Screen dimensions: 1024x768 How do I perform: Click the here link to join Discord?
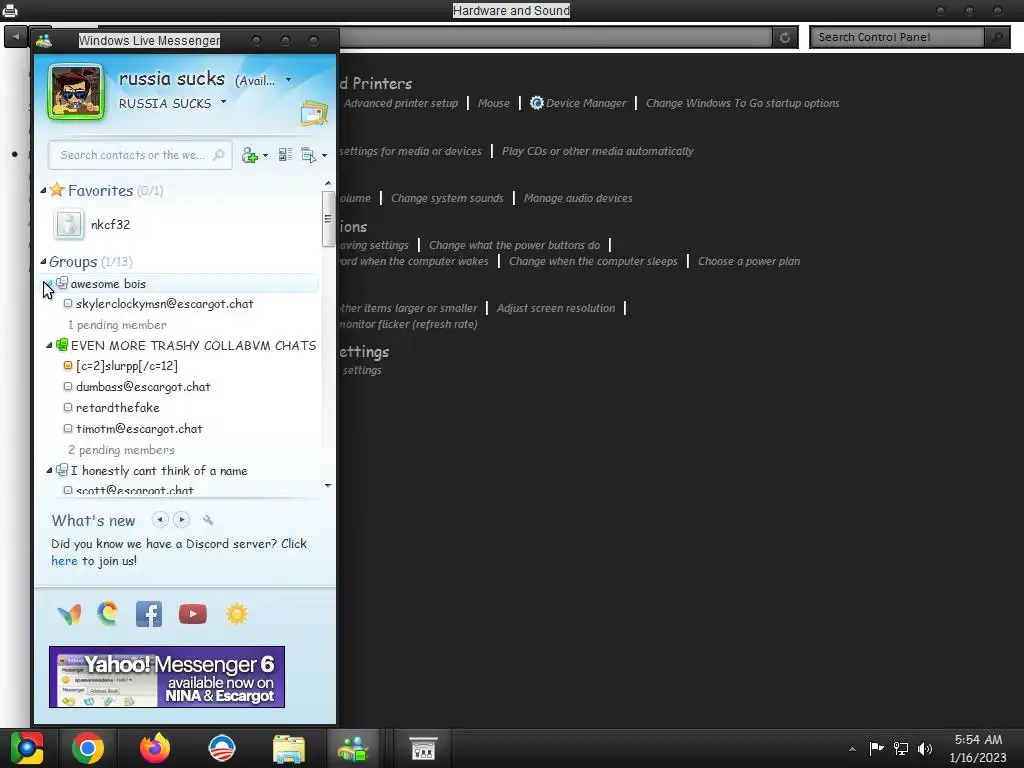64,561
